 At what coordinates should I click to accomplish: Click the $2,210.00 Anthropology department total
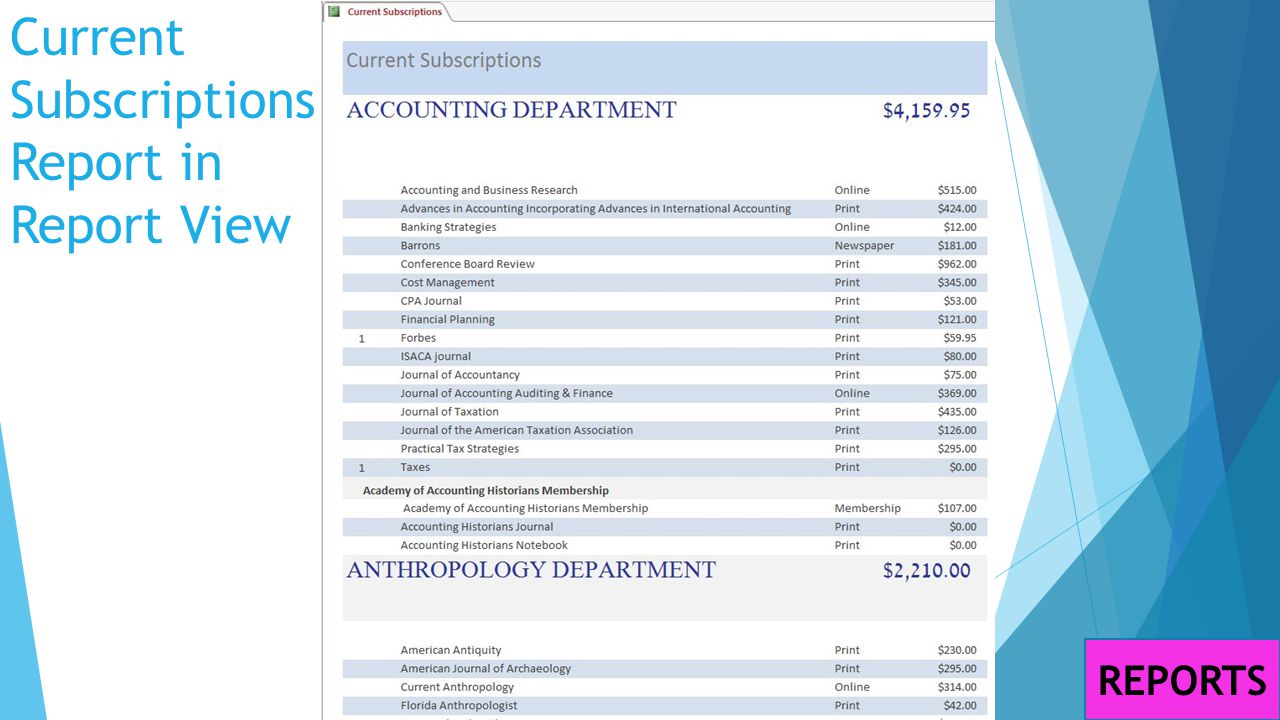[926, 571]
